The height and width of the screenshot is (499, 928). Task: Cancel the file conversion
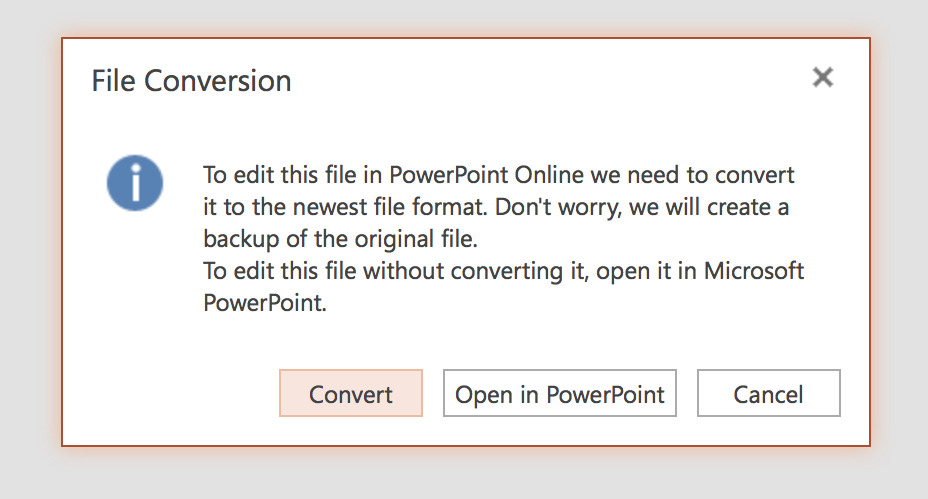point(769,394)
